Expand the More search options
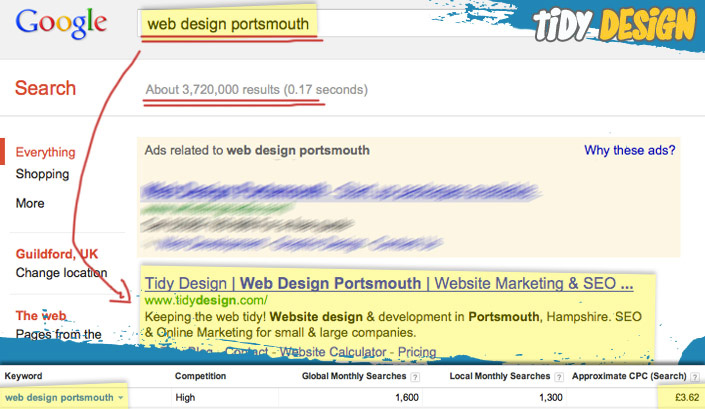 [30, 203]
